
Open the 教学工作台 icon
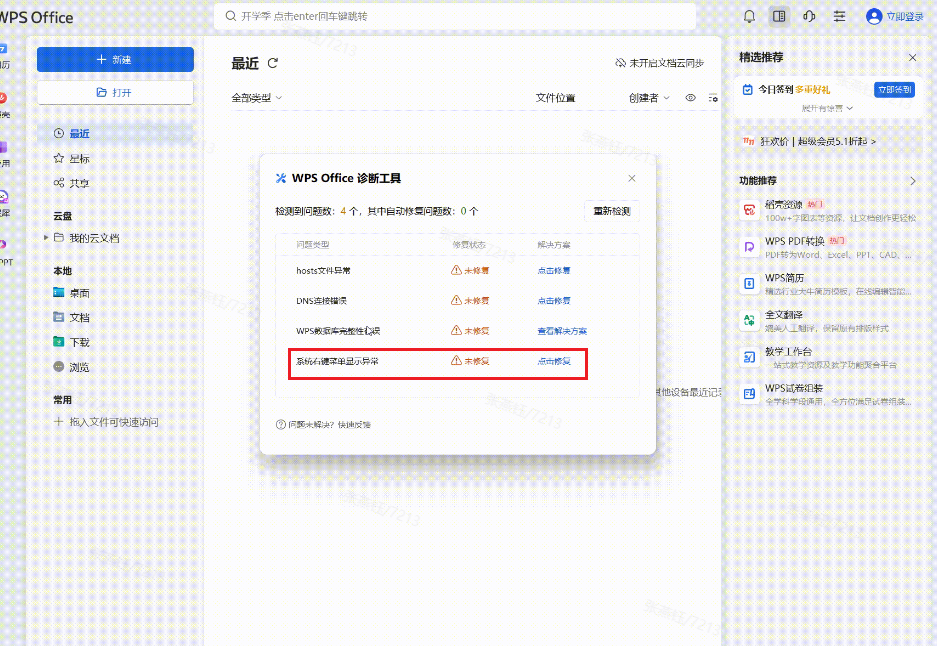pos(749,357)
